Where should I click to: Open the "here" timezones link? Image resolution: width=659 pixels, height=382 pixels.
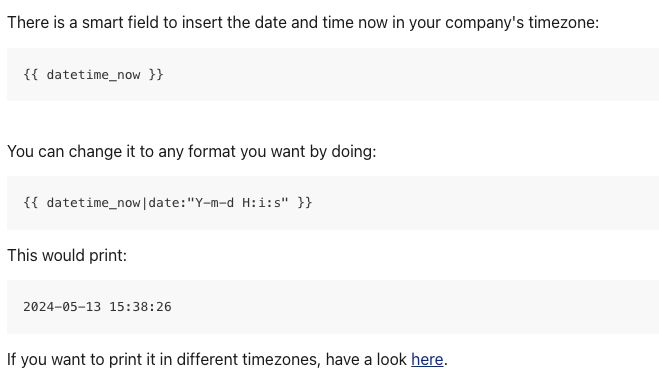[x=427, y=360]
